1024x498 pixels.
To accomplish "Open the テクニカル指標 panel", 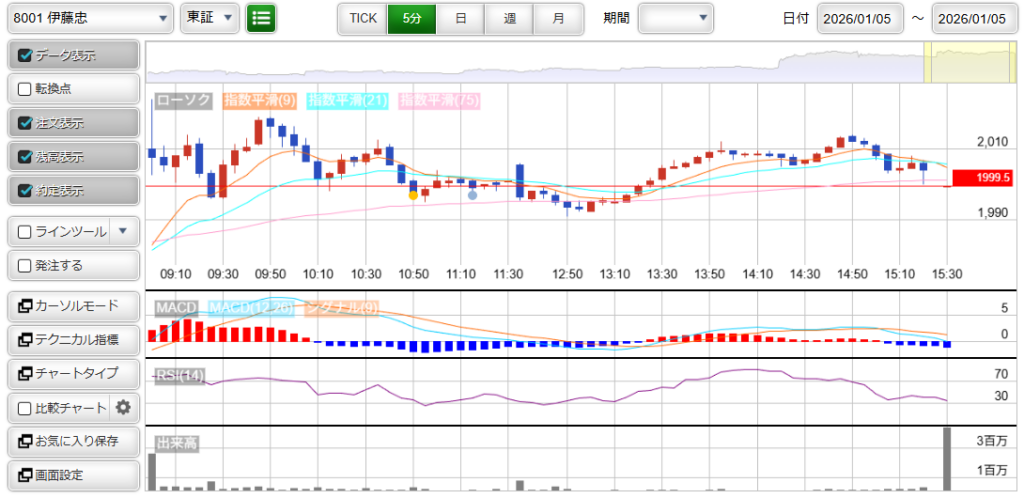I will point(72,340).
